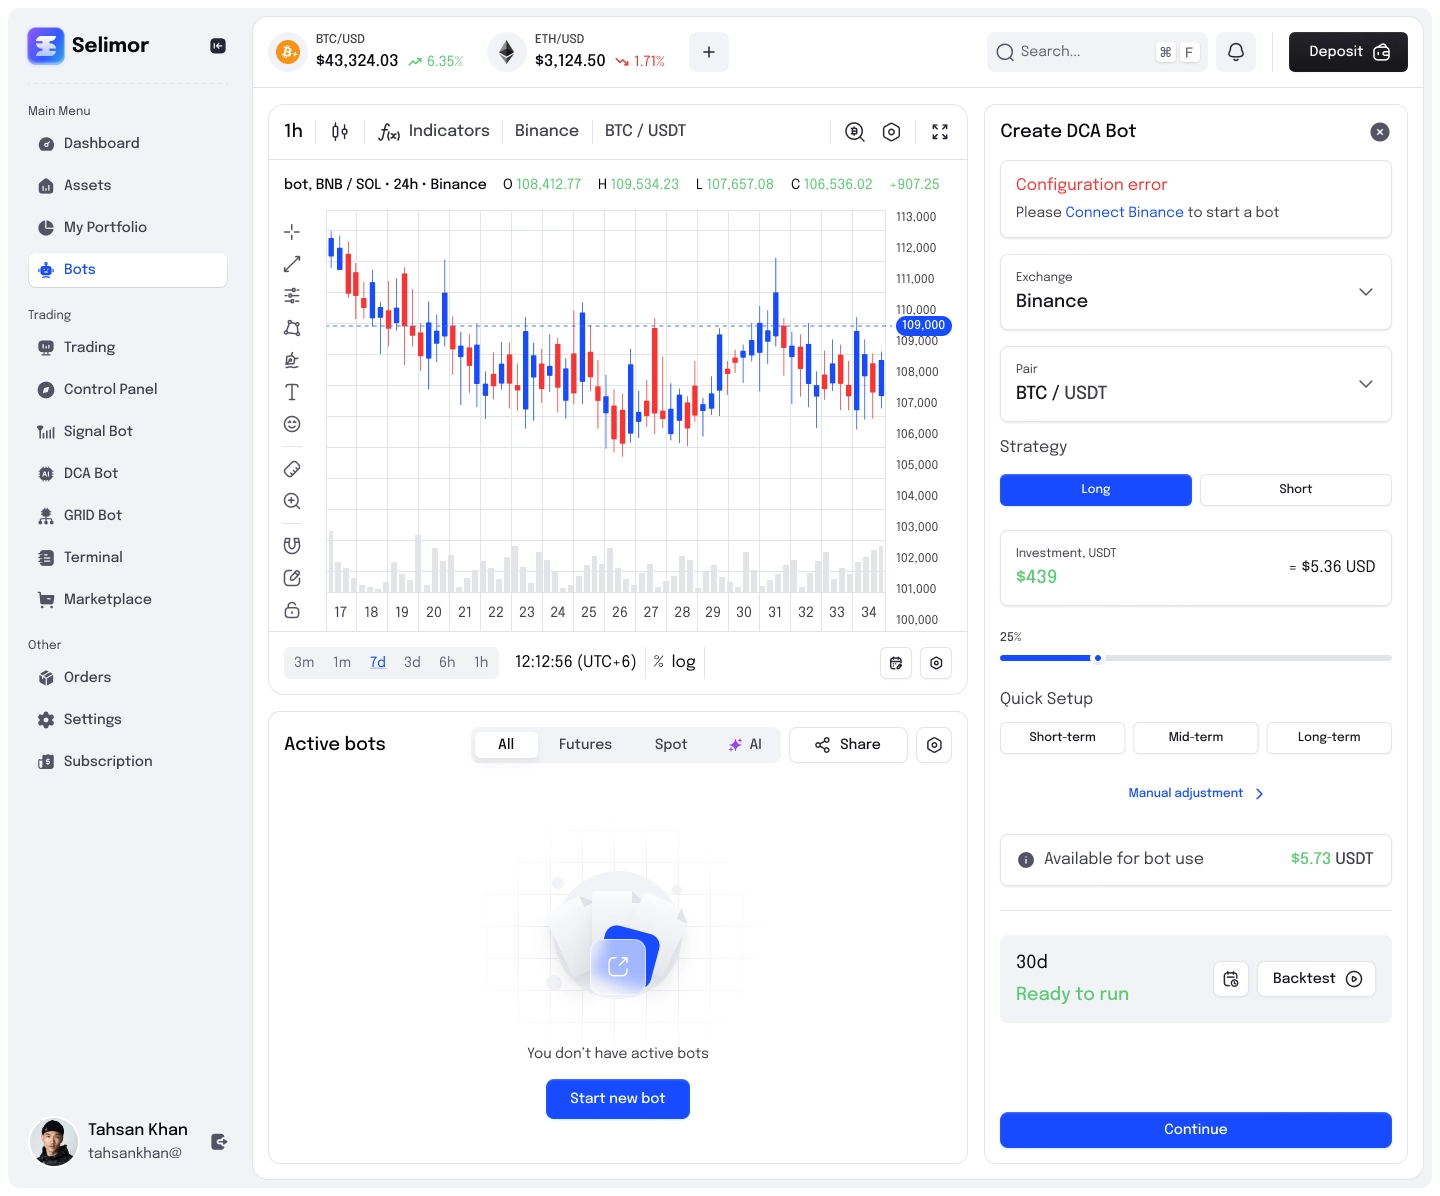Switch to the Futures tab
This screenshot has width=1440, height=1196.
[585, 745]
